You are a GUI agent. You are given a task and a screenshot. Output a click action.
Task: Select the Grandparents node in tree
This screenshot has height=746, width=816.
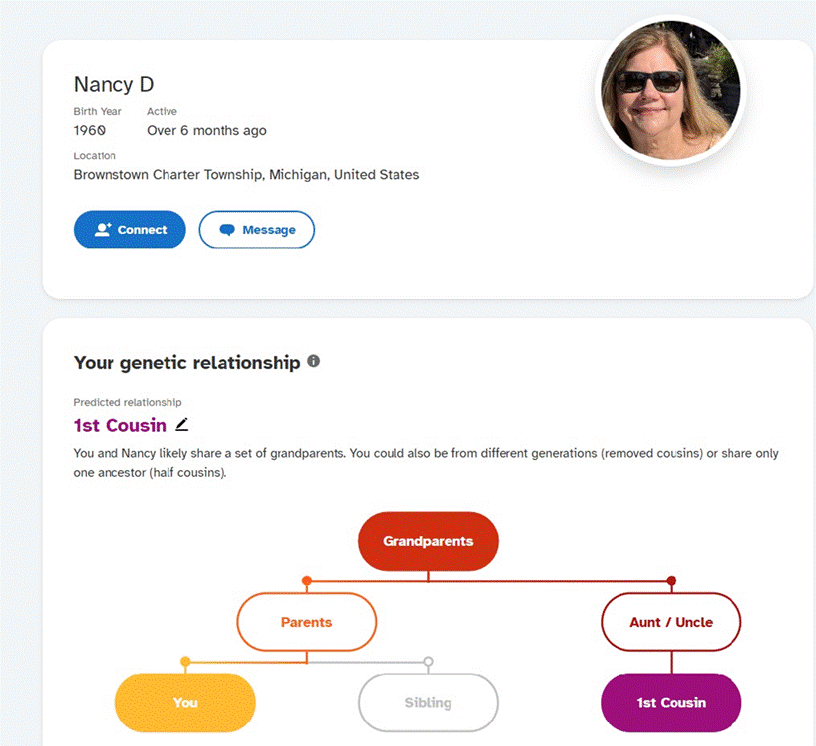point(428,541)
